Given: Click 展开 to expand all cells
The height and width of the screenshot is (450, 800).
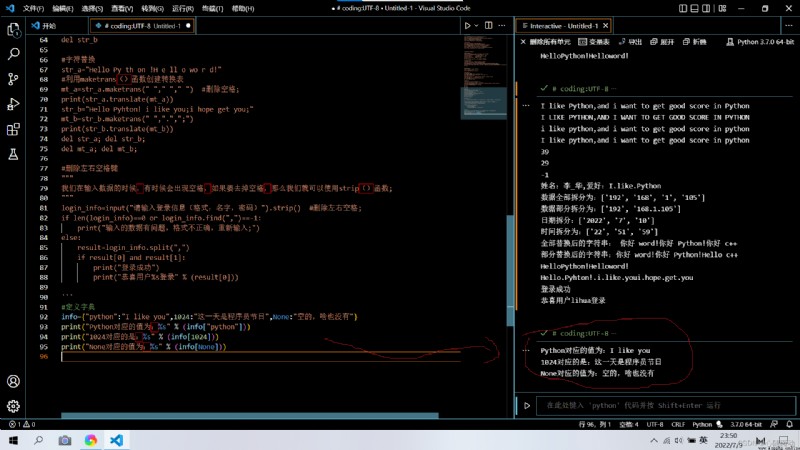Looking at the screenshot, I should coord(662,42).
